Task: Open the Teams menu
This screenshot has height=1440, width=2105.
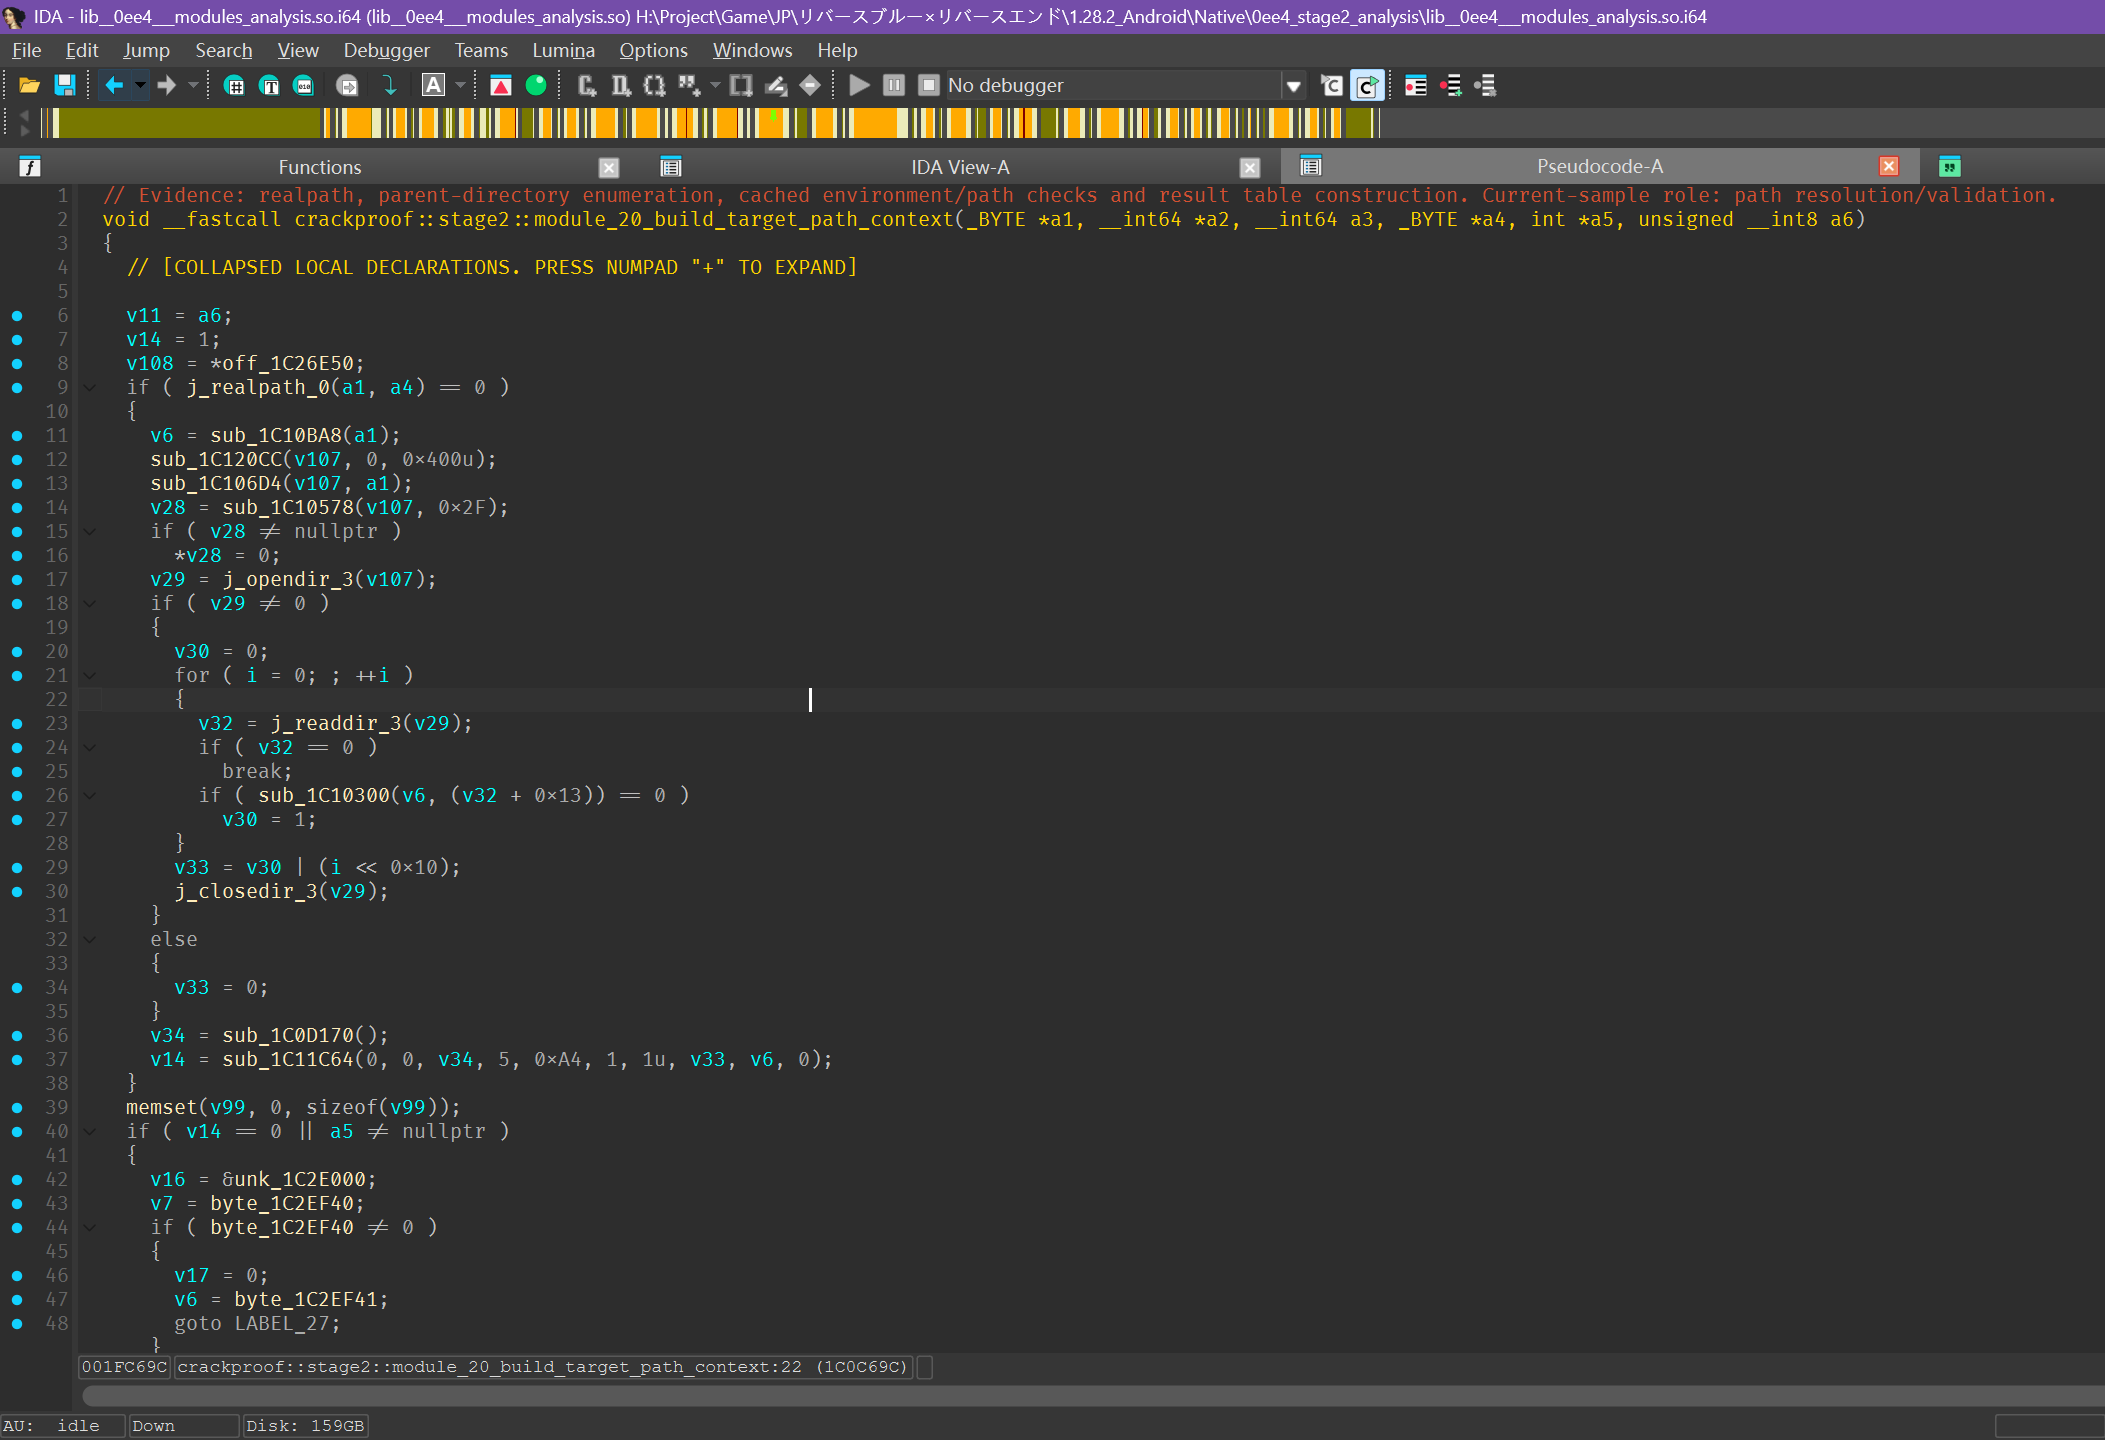Action: coord(481,50)
